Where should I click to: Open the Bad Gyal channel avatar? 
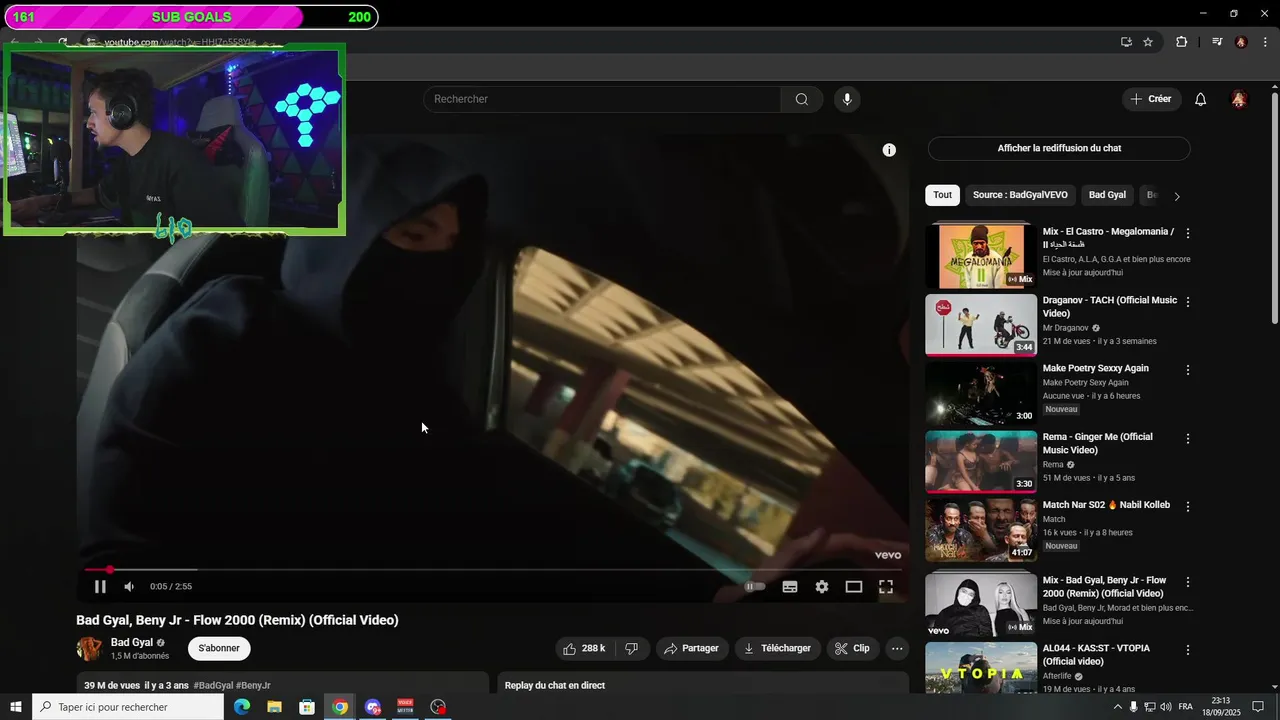pos(89,649)
